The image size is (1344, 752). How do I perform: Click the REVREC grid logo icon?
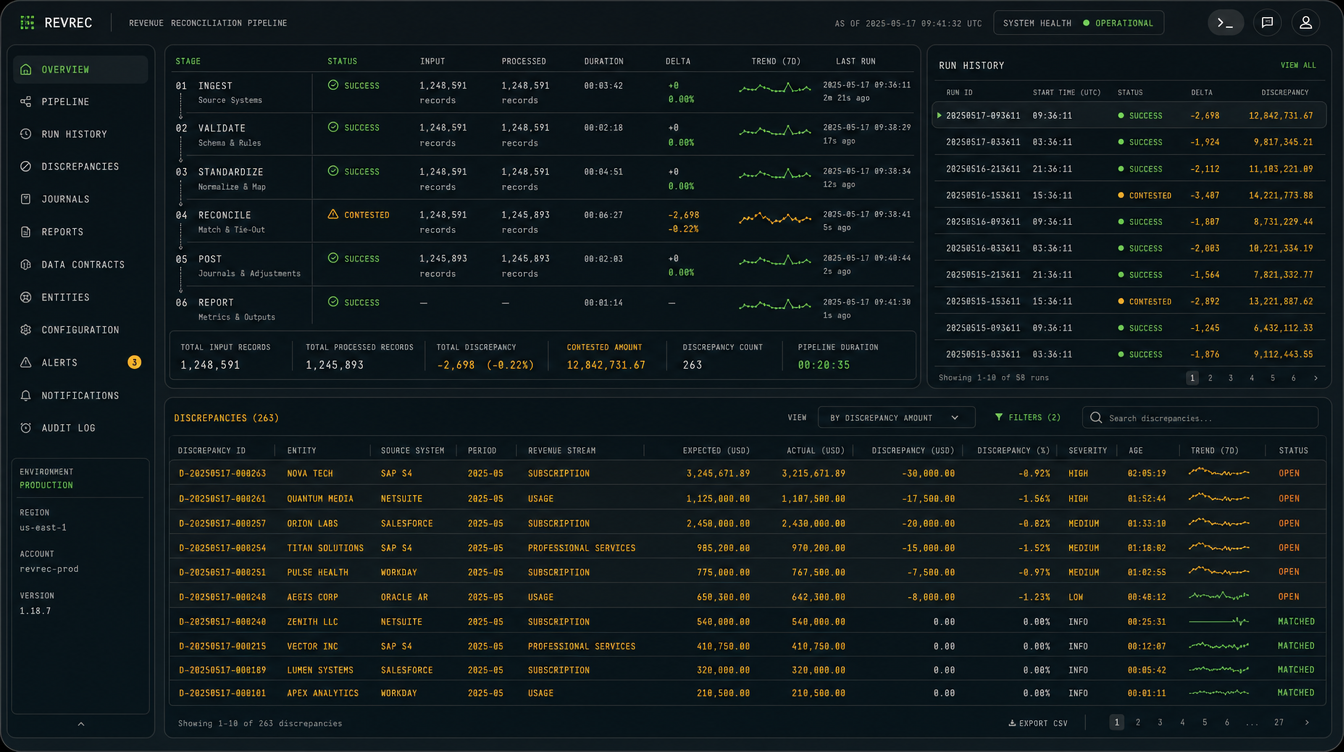click(x=27, y=22)
